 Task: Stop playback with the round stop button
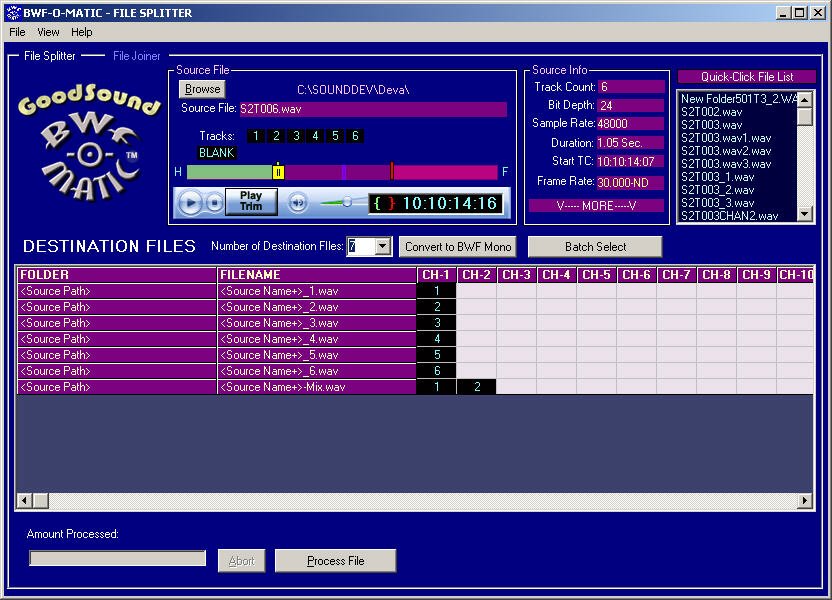click(214, 203)
